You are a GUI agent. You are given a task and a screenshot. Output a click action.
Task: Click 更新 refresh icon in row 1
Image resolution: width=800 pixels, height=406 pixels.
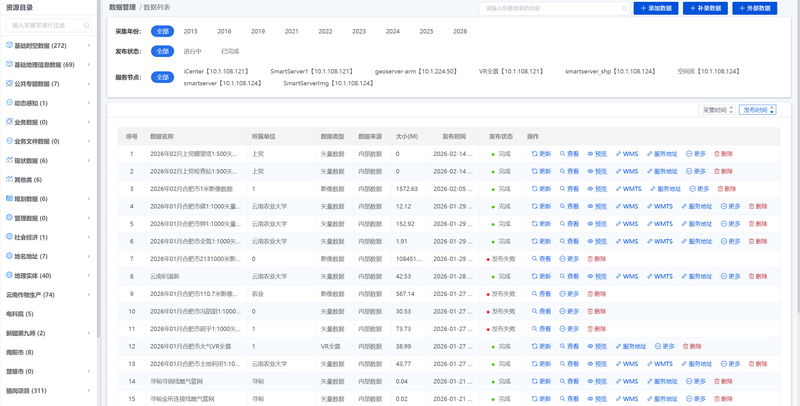coord(535,154)
